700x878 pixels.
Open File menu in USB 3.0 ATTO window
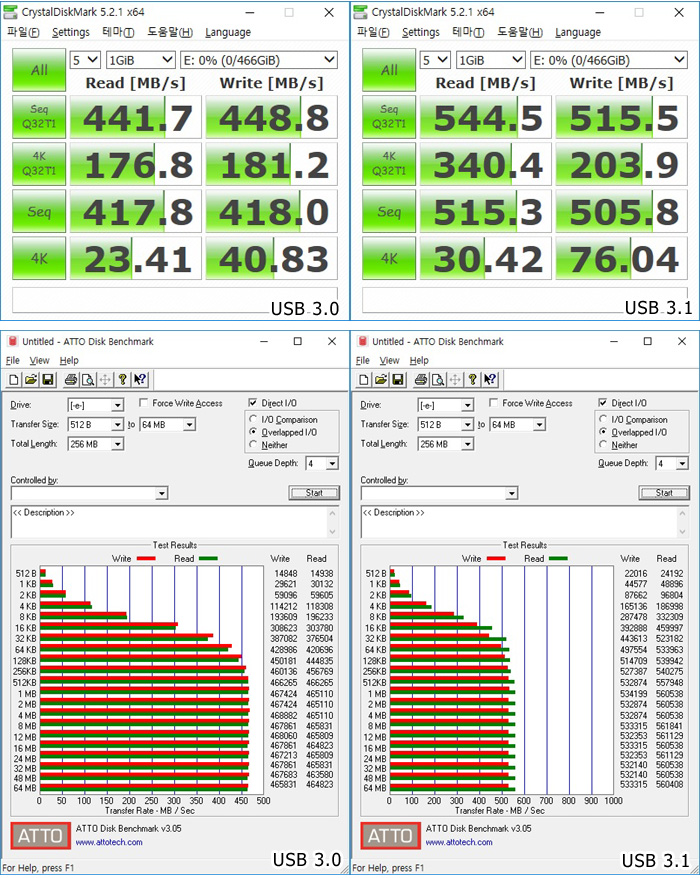12,360
